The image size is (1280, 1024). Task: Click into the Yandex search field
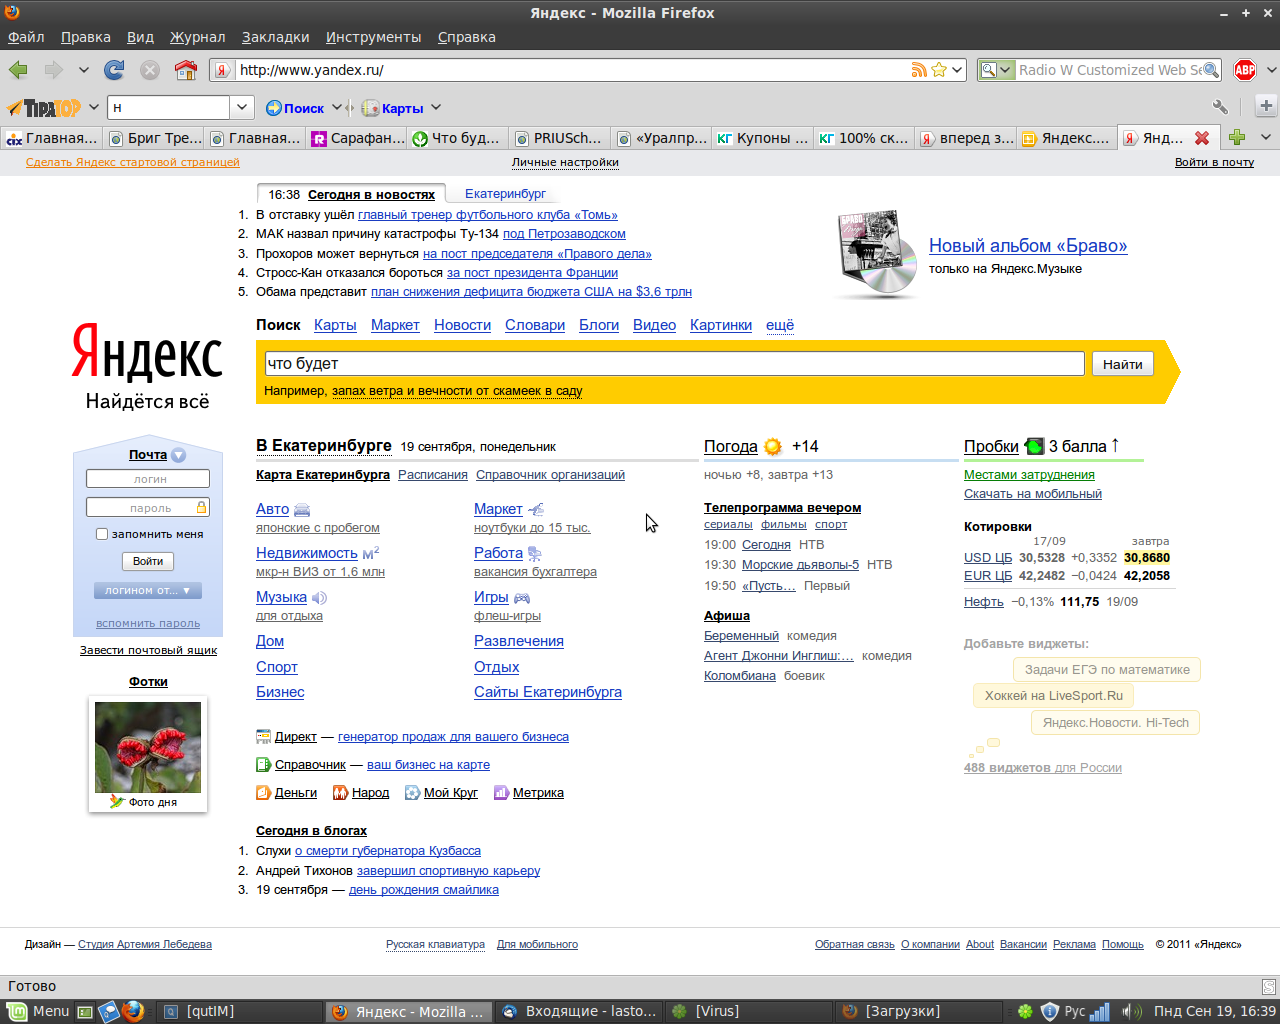point(674,363)
